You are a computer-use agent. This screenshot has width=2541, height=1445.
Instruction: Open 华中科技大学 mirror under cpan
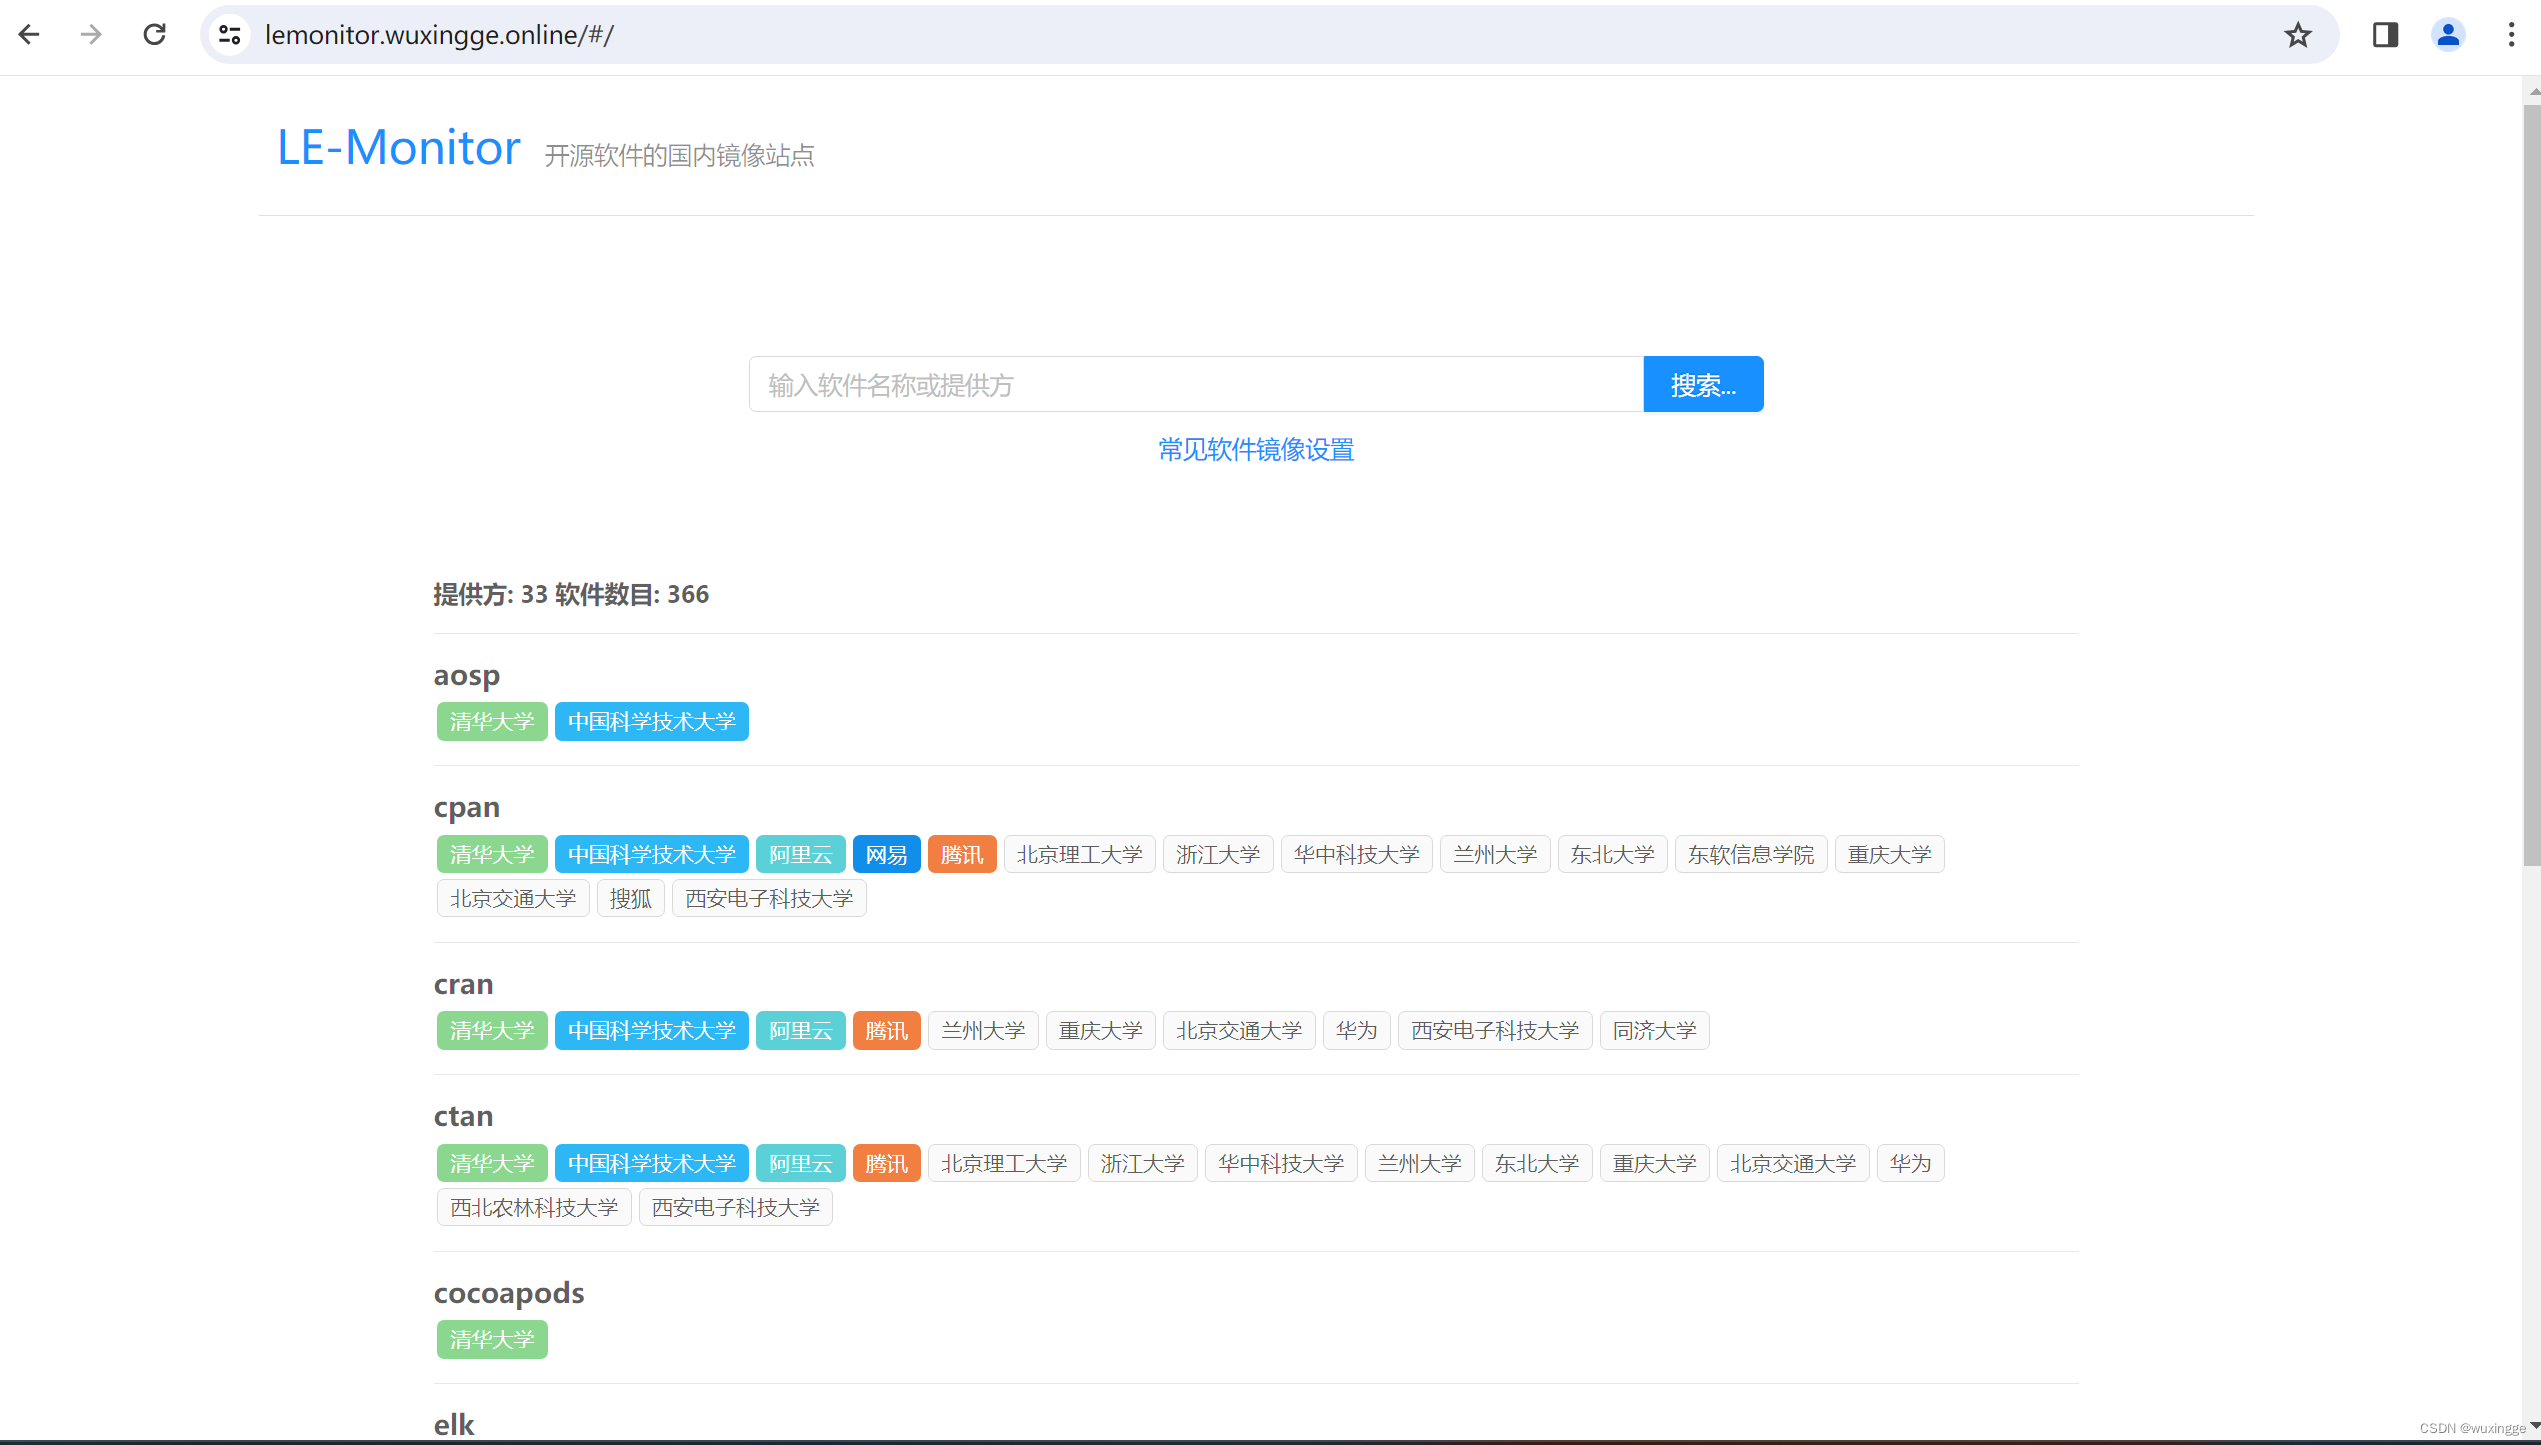point(1357,855)
